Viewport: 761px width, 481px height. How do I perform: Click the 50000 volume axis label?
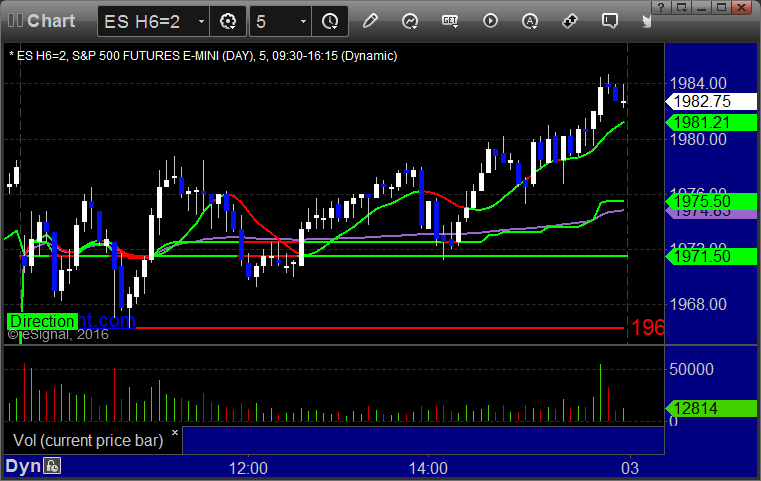pyautogui.click(x=691, y=369)
